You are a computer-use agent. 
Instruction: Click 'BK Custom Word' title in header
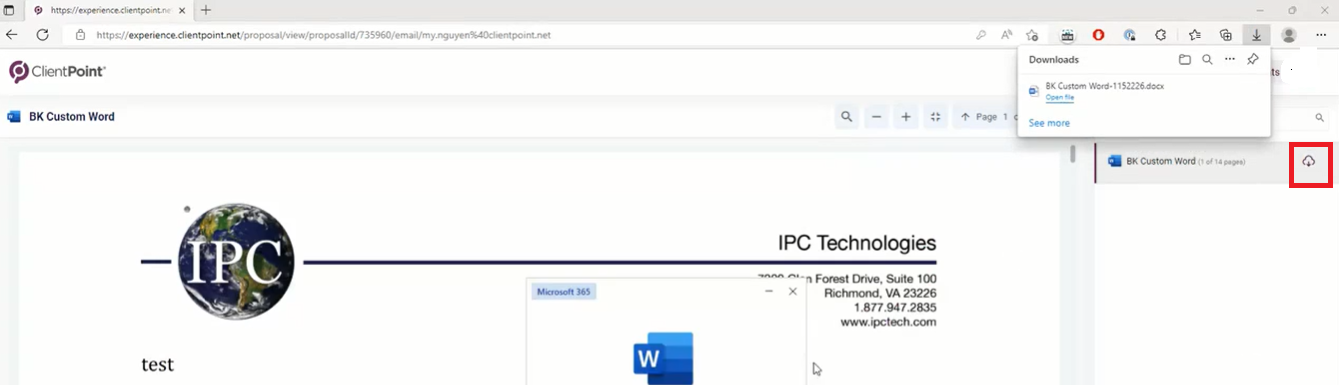[72, 117]
